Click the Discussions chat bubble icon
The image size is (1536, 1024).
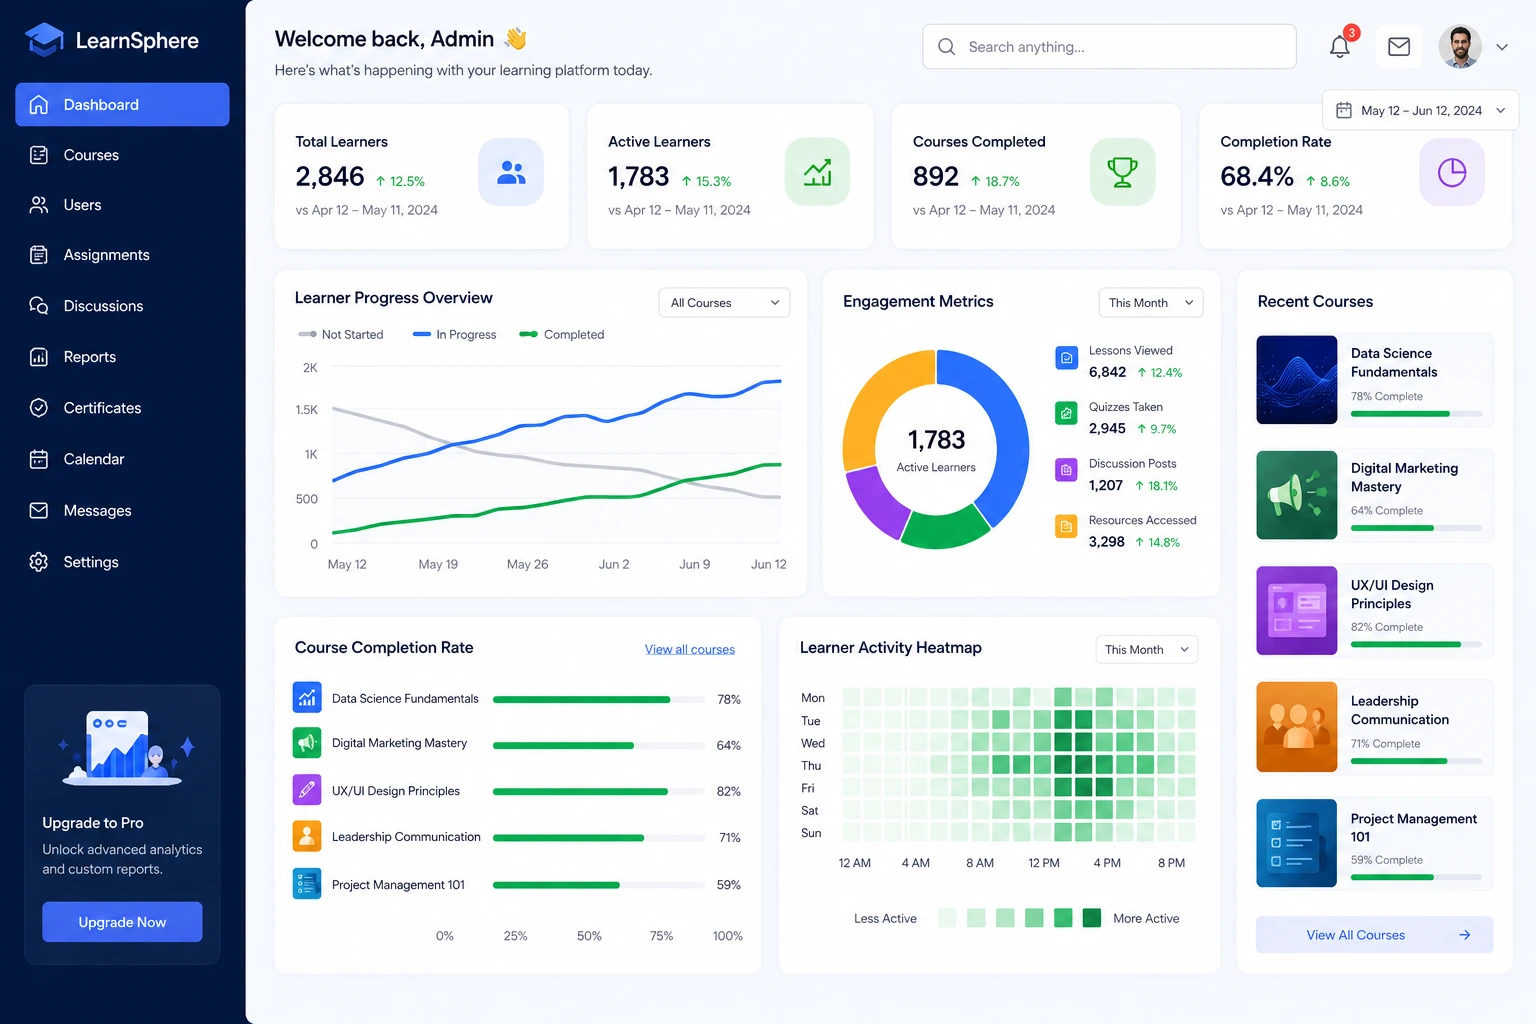(39, 305)
